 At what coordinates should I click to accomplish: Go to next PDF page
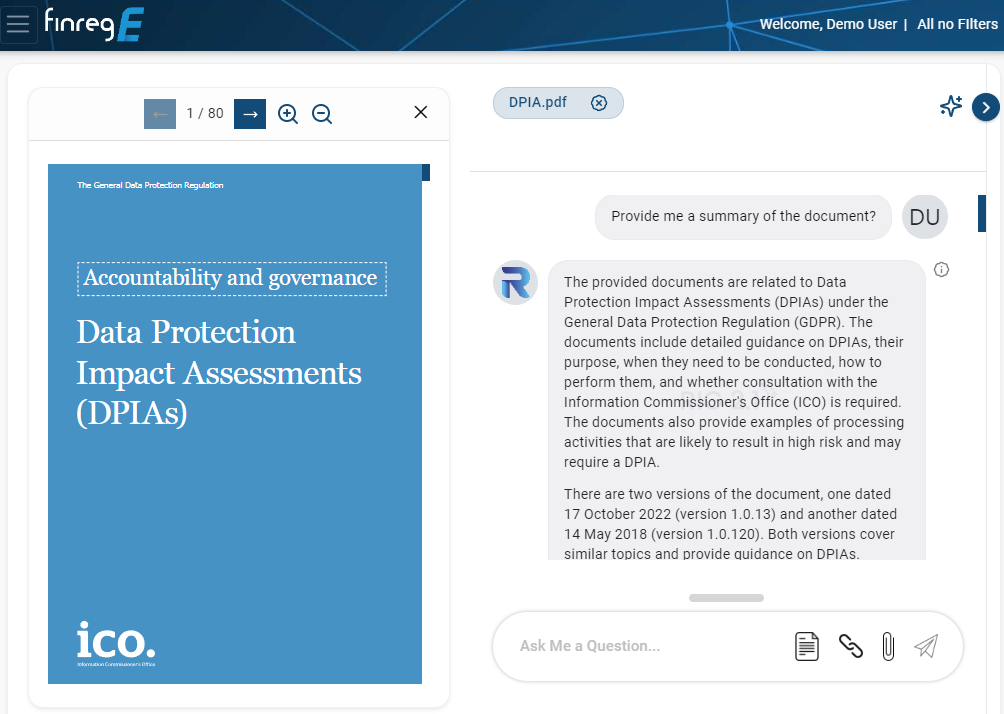(250, 114)
